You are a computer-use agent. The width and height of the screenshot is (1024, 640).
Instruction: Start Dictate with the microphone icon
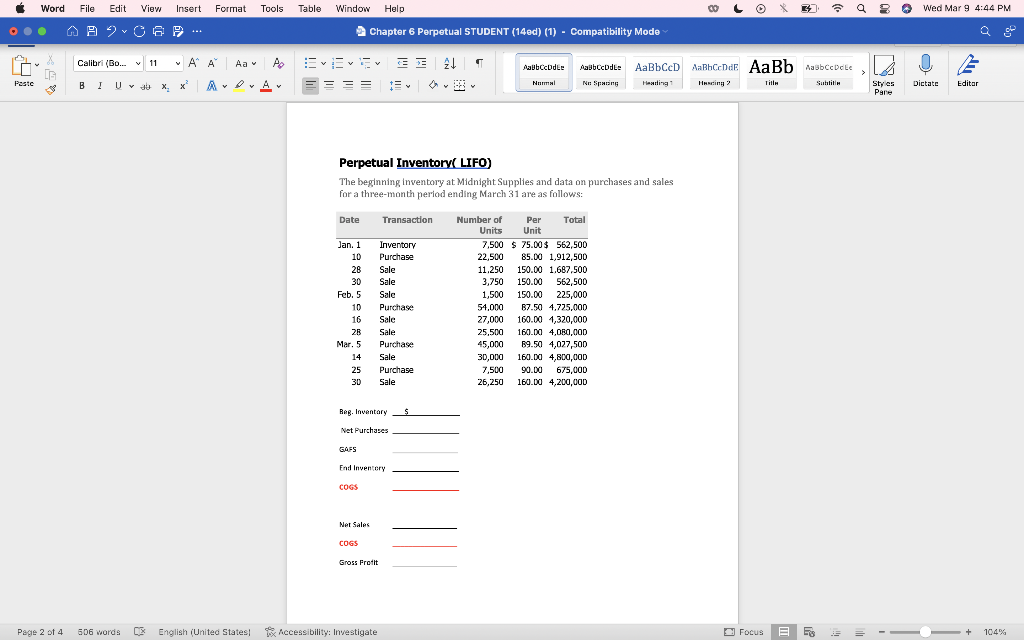pos(925,71)
